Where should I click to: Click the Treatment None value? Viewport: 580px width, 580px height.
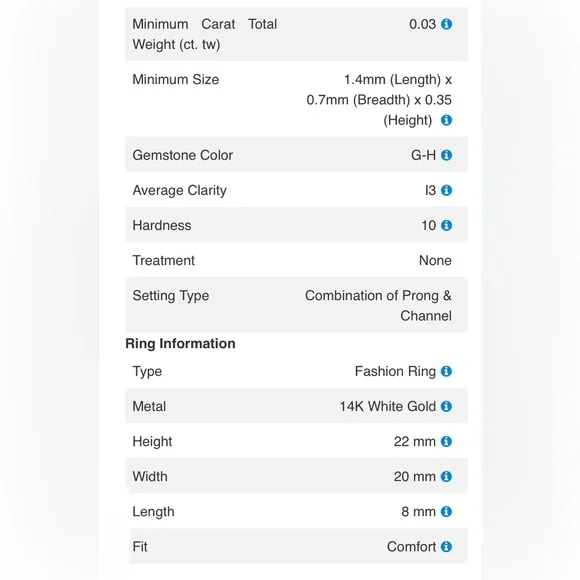435,260
